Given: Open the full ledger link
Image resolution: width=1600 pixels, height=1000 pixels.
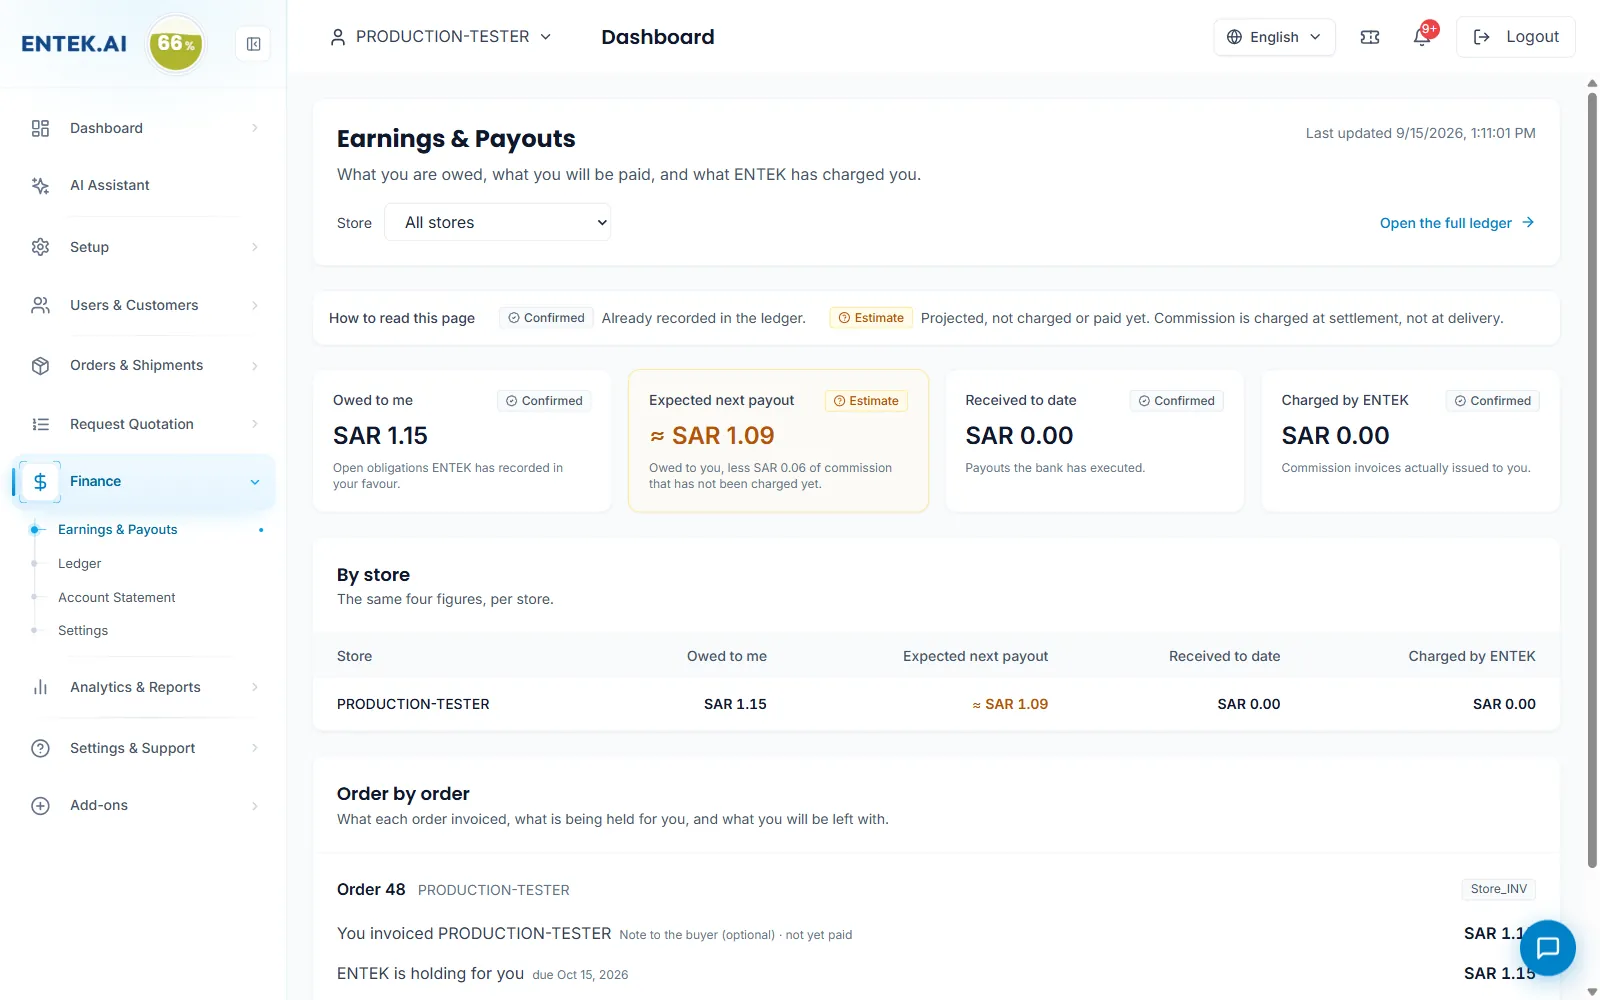Looking at the screenshot, I should point(1457,223).
